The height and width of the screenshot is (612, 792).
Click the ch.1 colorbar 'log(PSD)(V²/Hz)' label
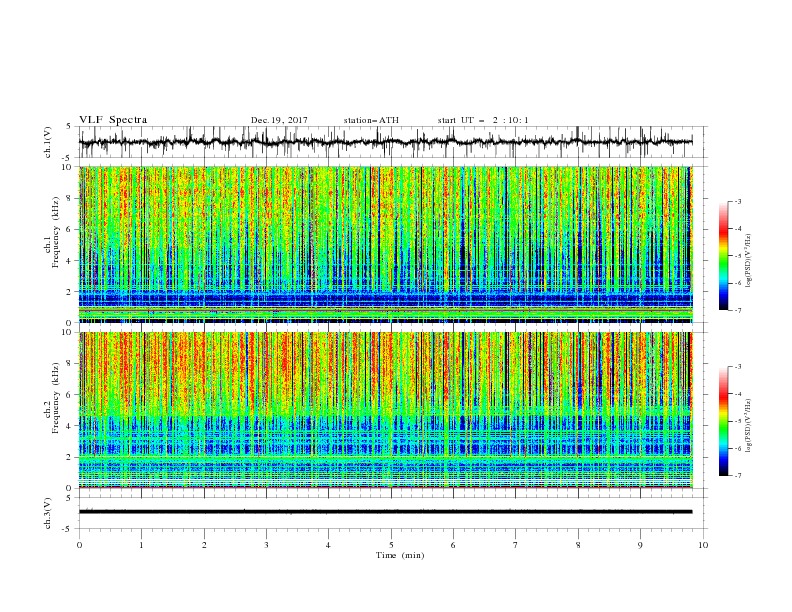coord(749,261)
